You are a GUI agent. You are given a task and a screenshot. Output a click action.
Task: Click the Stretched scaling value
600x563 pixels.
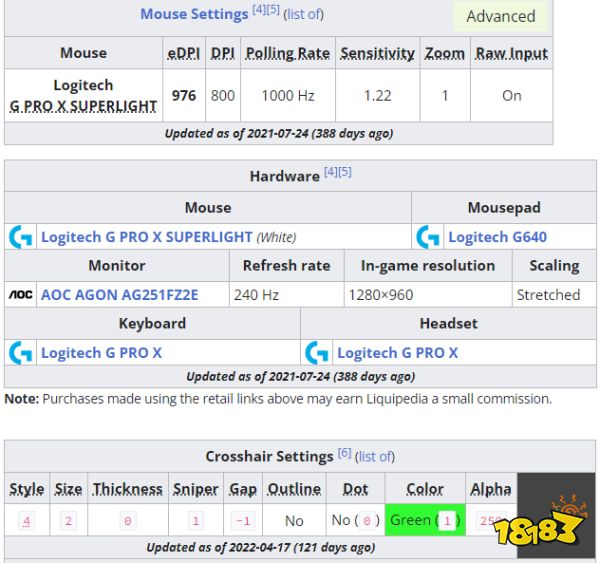(548, 295)
